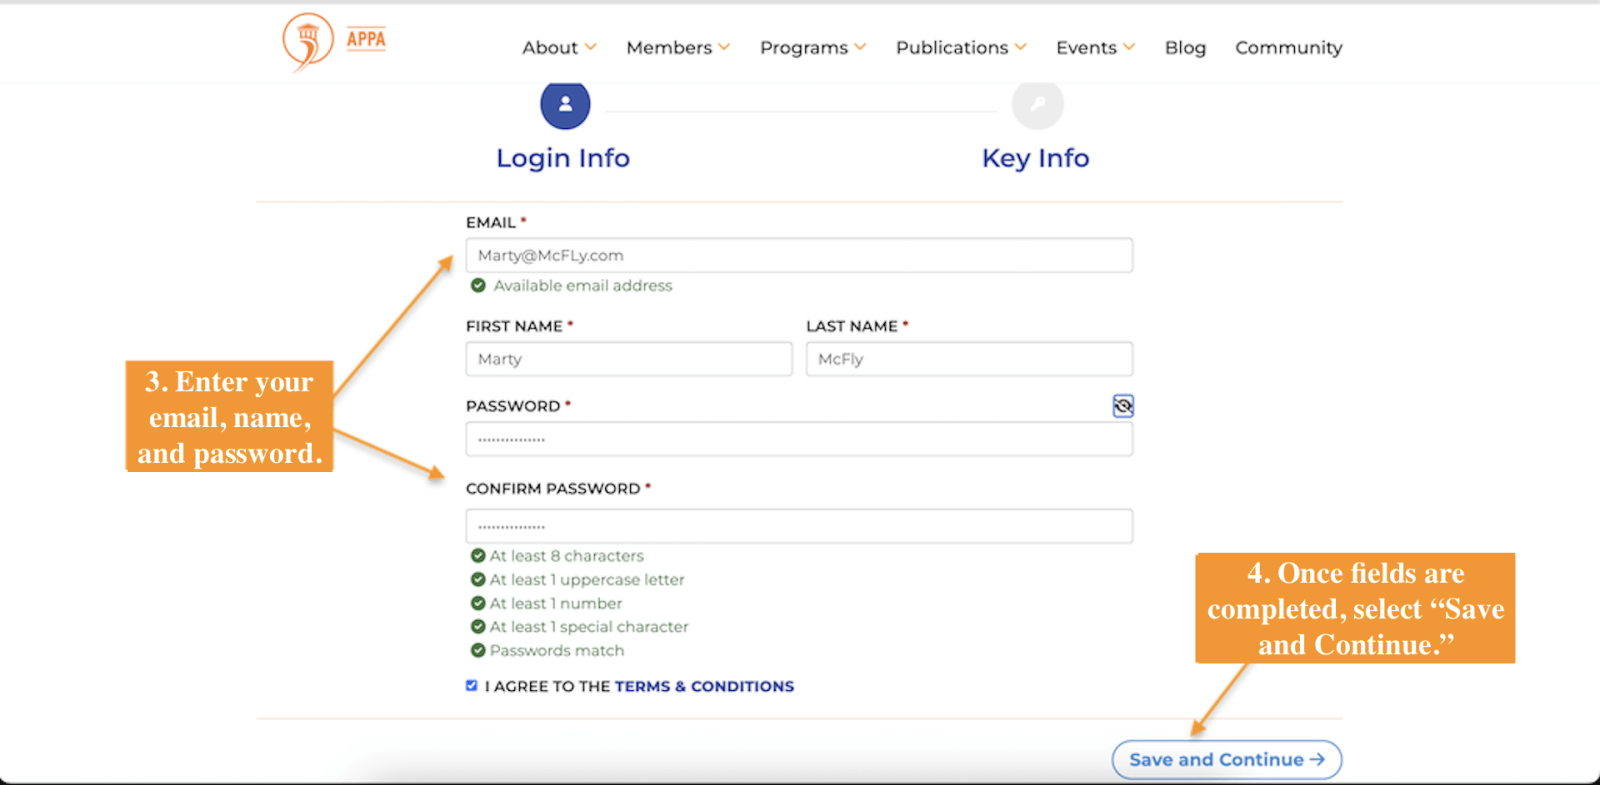Expand the About dropdown menu
Viewport: 1600px width, 785px height.
(x=559, y=48)
